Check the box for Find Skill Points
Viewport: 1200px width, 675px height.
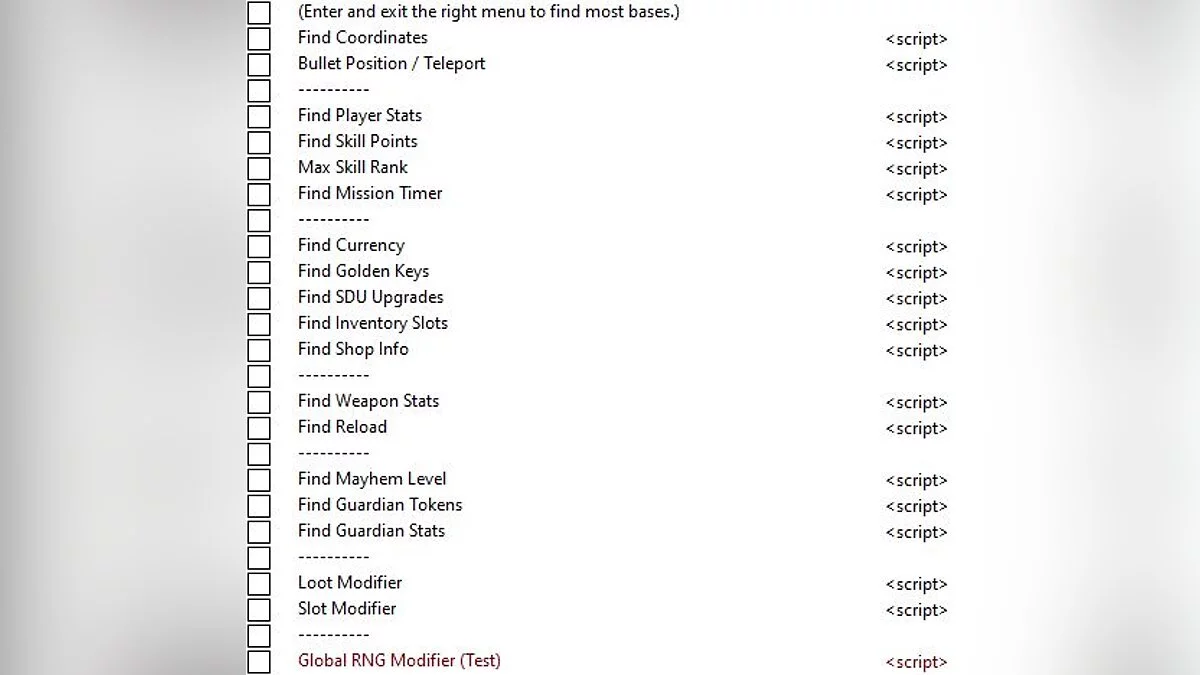(259, 143)
